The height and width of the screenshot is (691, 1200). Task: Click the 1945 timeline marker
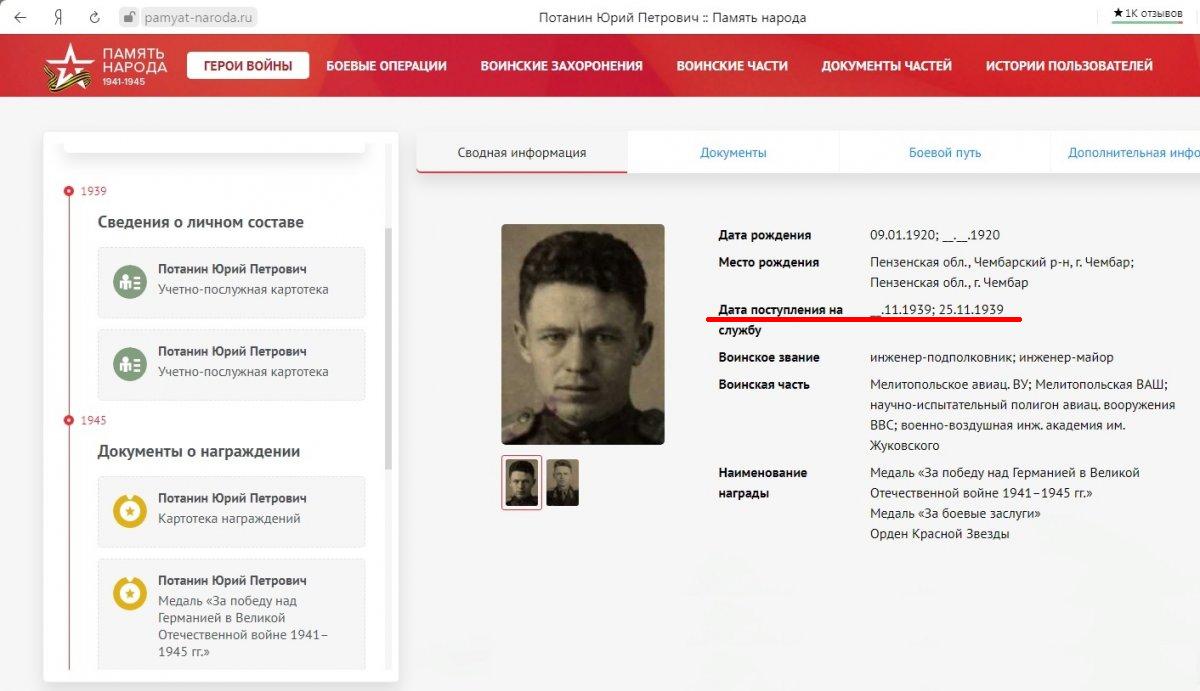point(69,421)
